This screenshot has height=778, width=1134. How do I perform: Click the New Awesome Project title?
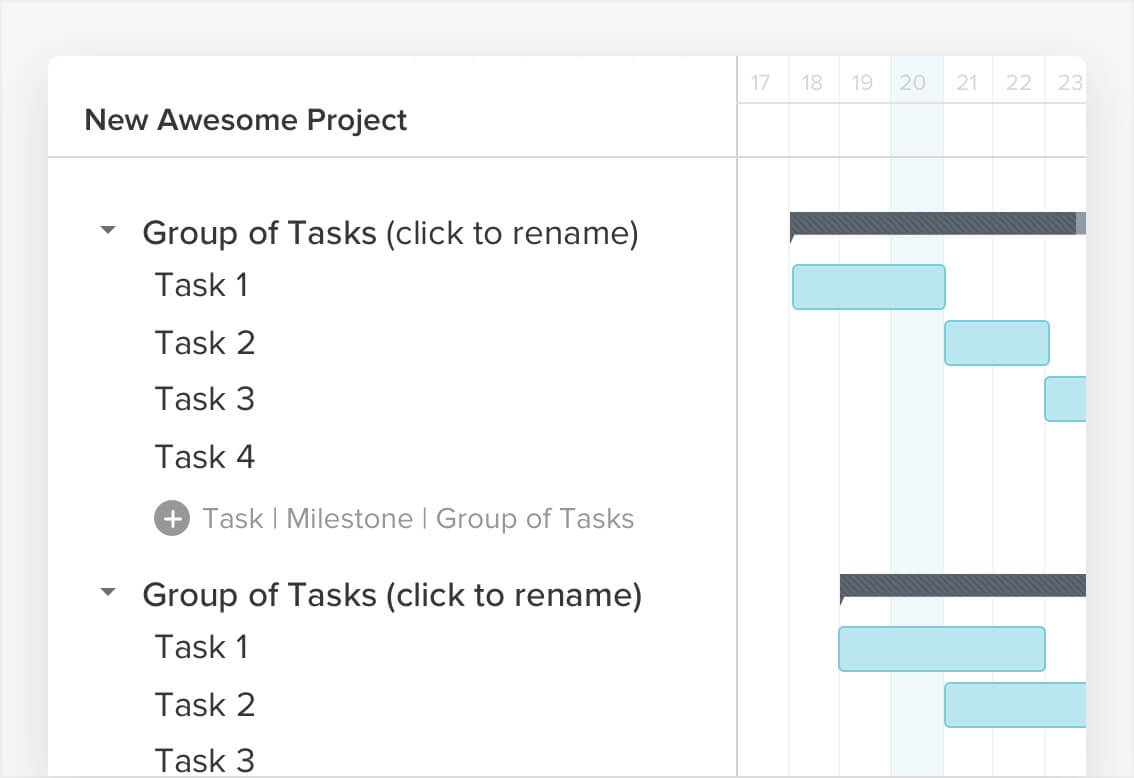[x=246, y=120]
